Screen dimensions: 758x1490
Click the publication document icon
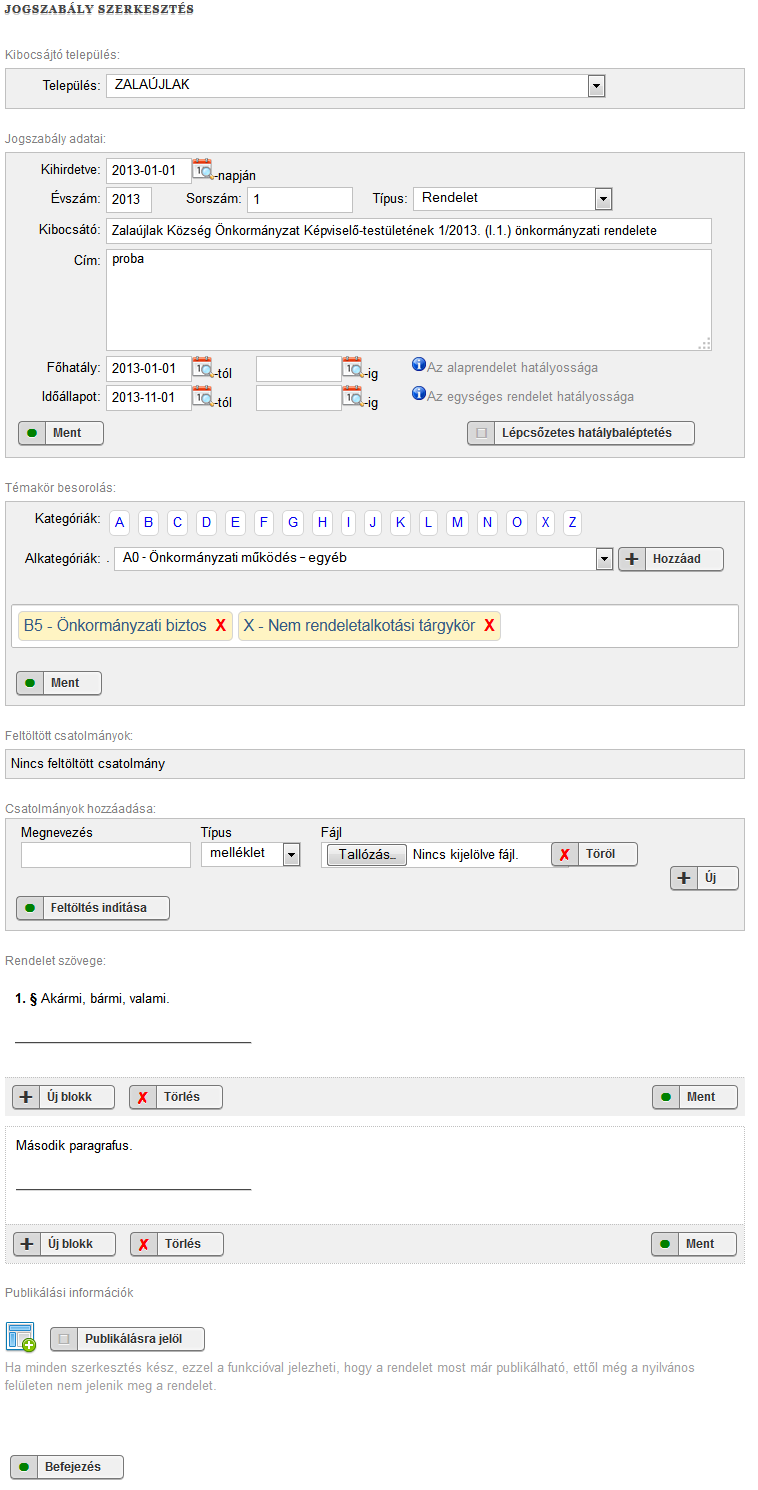20,1337
